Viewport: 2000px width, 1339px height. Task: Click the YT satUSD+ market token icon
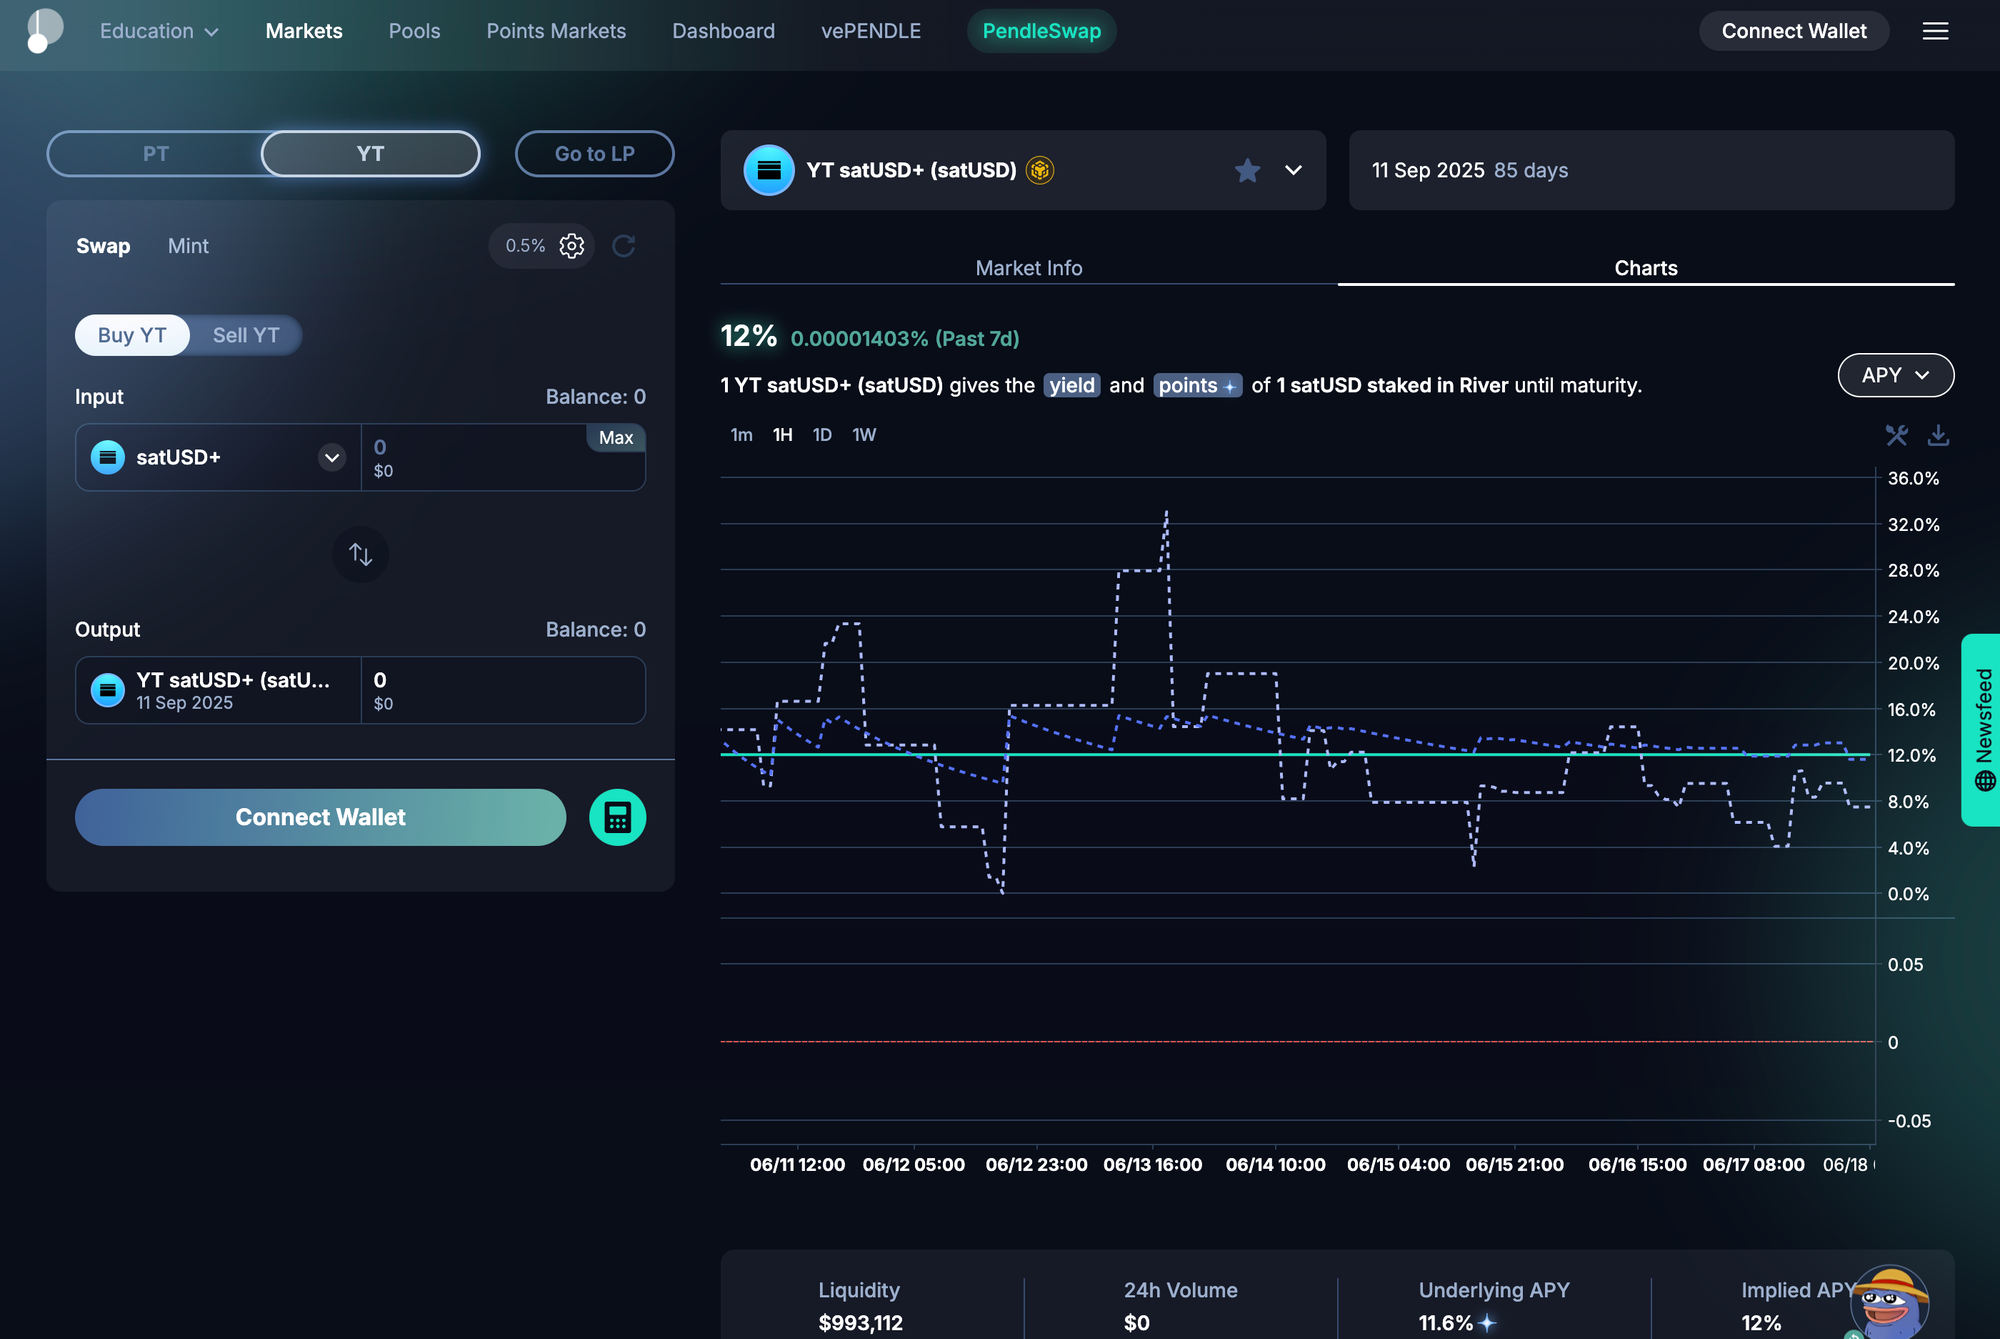pyautogui.click(x=769, y=171)
